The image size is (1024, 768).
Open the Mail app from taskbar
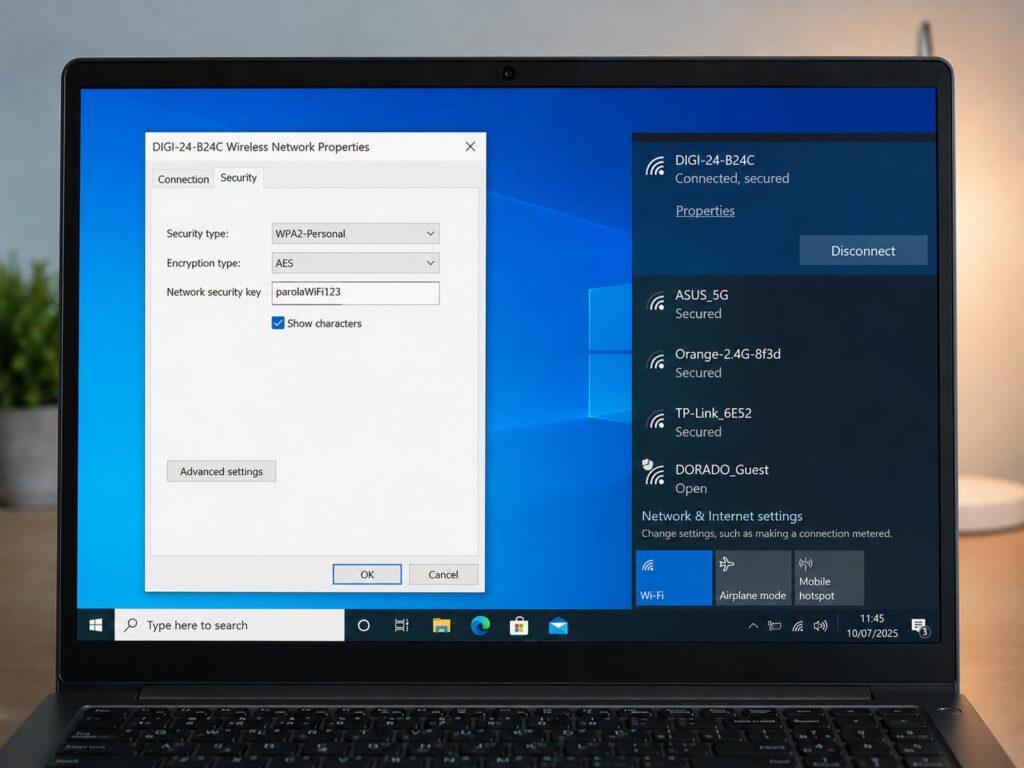coord(558,626)
